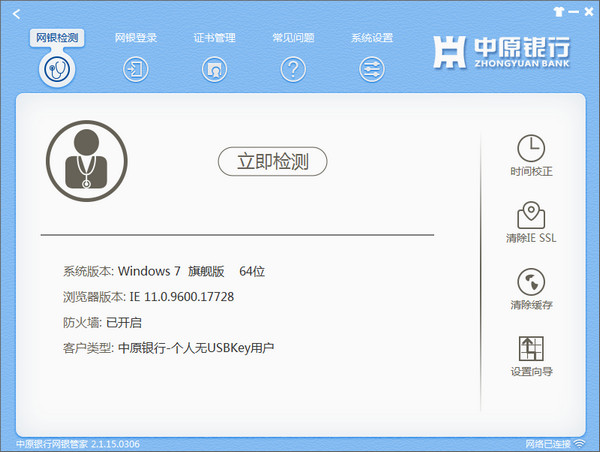Switch to the 常见问题 tab label
Image resolution: width=600 pixels, height=452 pixels.
293,38
